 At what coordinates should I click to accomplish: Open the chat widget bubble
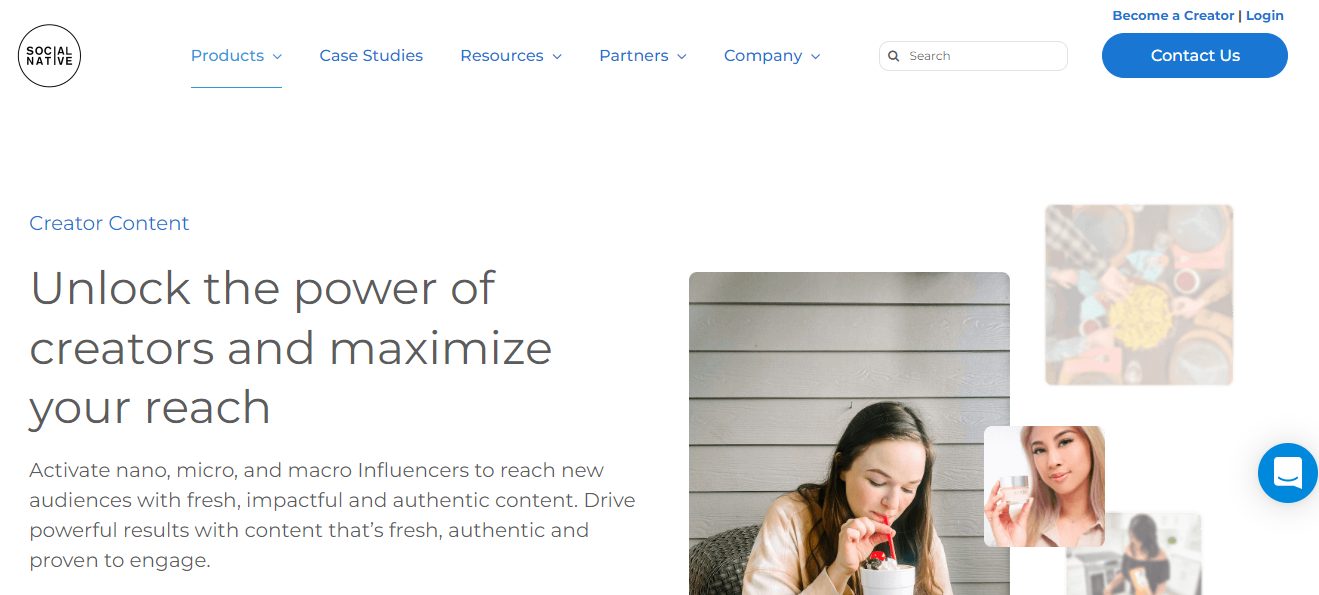point(1287,473)
